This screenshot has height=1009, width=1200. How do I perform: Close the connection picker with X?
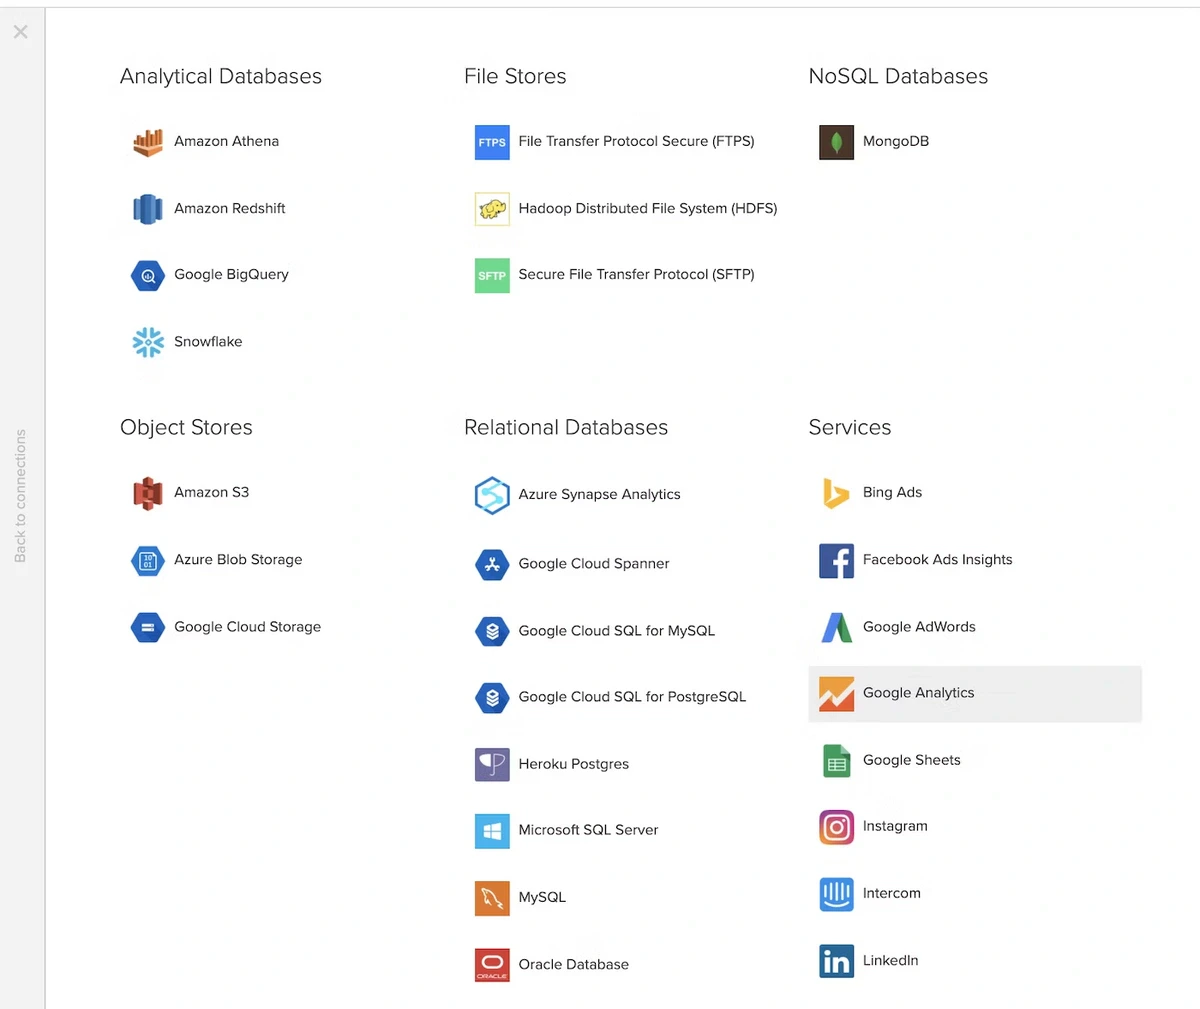tap(20, 32)
